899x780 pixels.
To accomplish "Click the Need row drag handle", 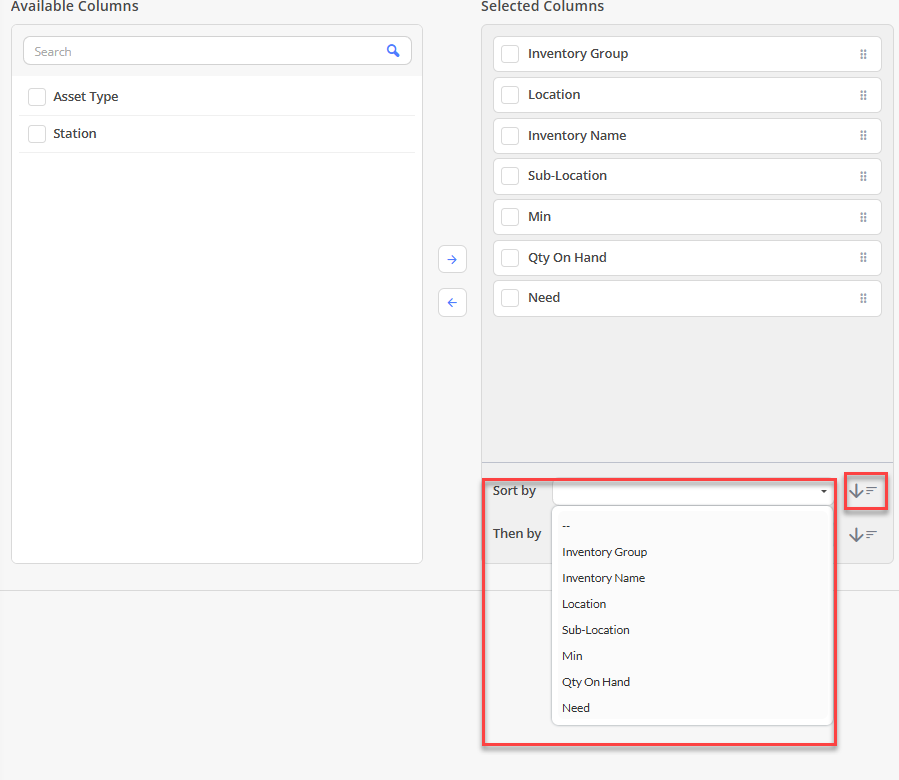I will (863, 298).
